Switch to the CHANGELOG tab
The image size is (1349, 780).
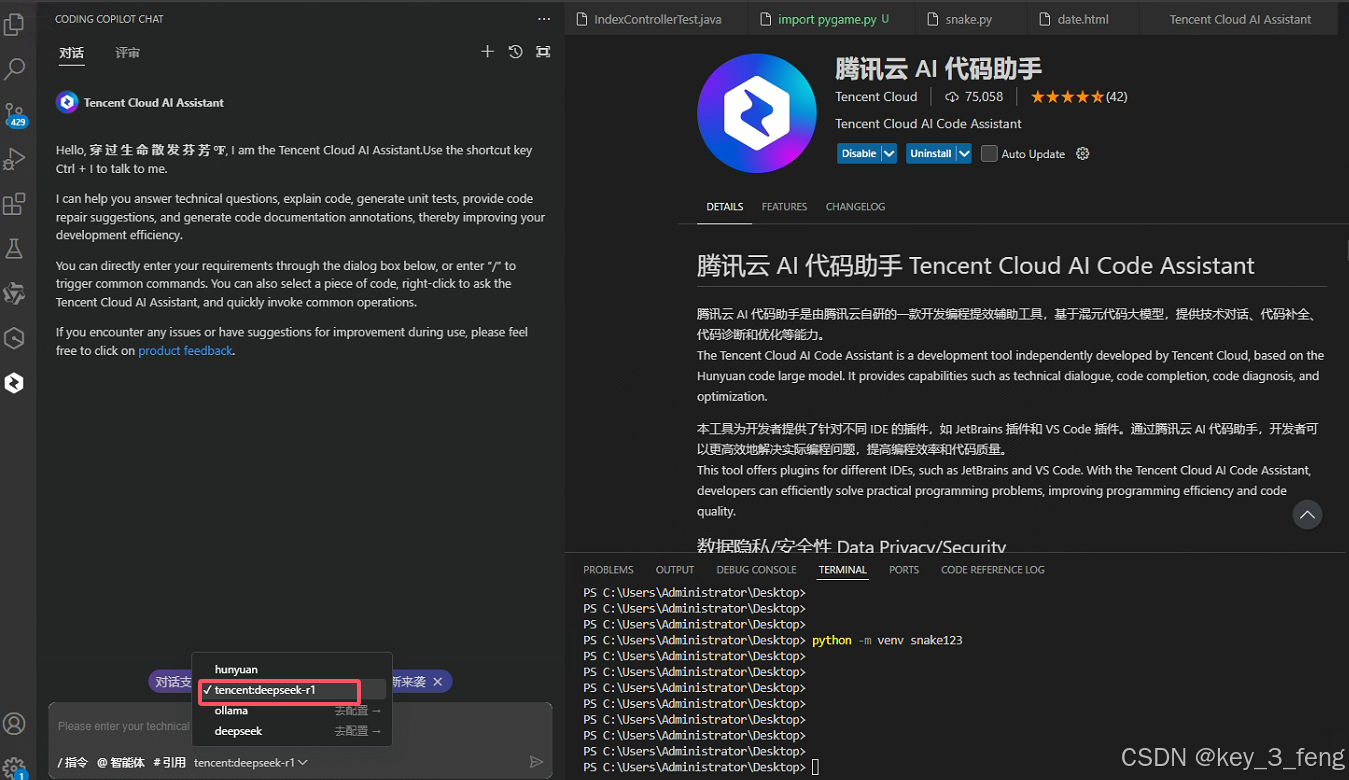[x=855, y=207]
